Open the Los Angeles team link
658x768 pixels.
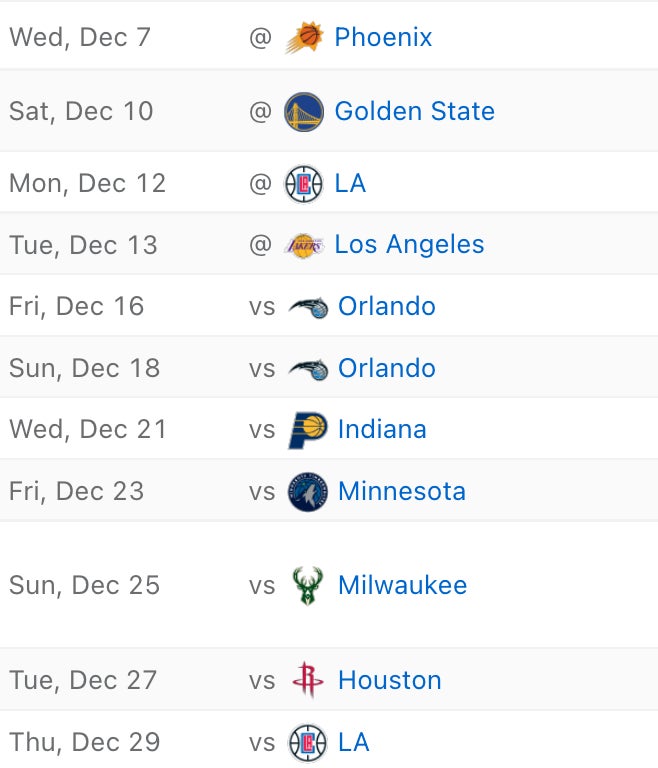(x=409, y=245)
